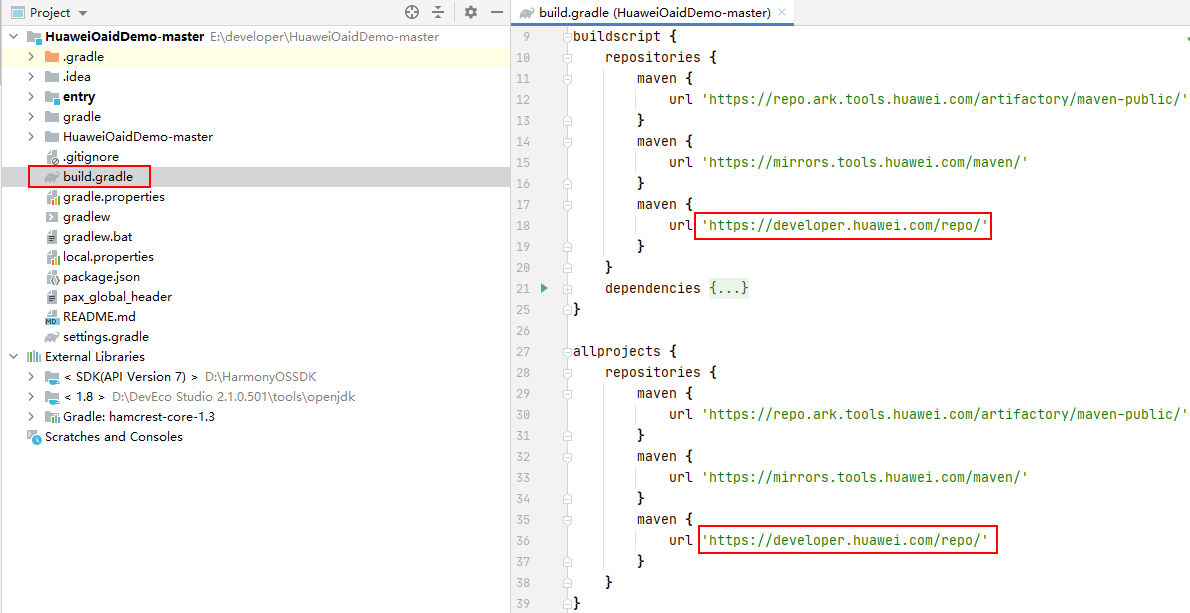
Task: Click the README.md markdown file icon
Action: click(52, 317)
